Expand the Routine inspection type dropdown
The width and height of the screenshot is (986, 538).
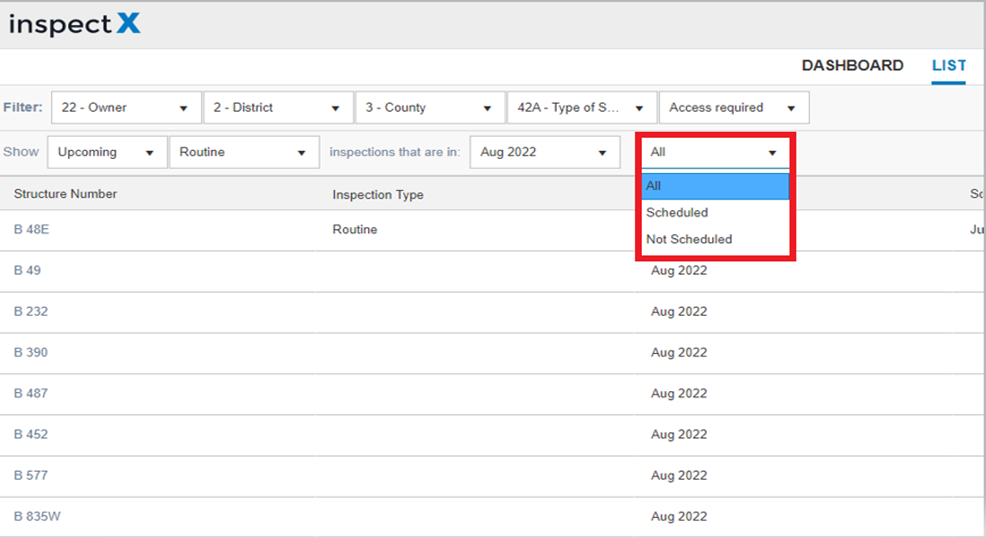[245, 152]
